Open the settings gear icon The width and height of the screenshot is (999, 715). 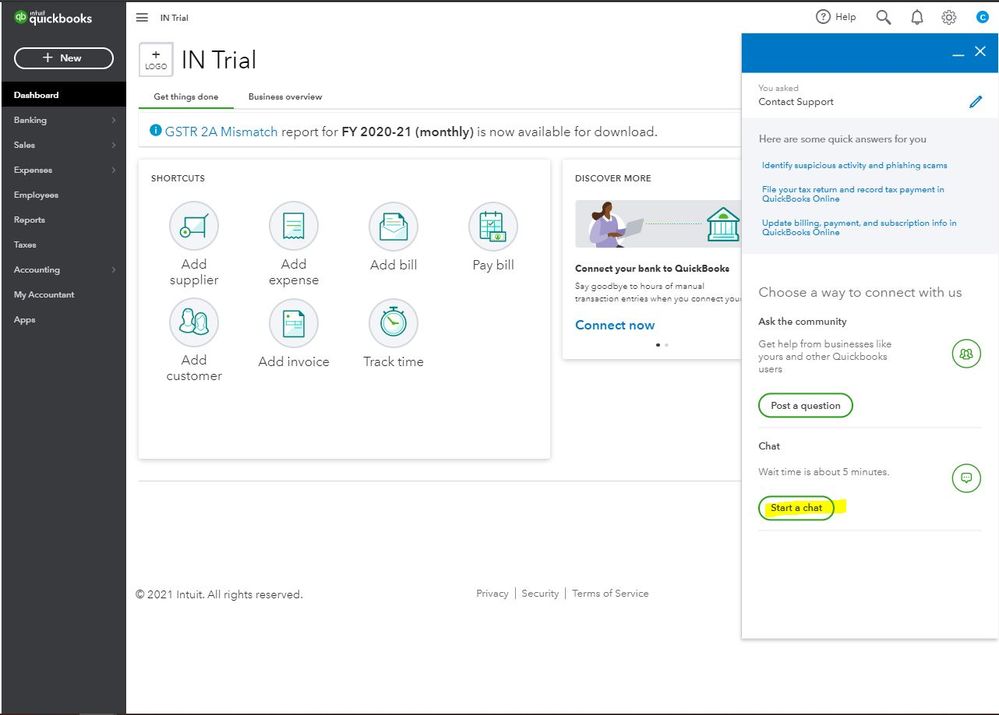(x=949, y=17)
